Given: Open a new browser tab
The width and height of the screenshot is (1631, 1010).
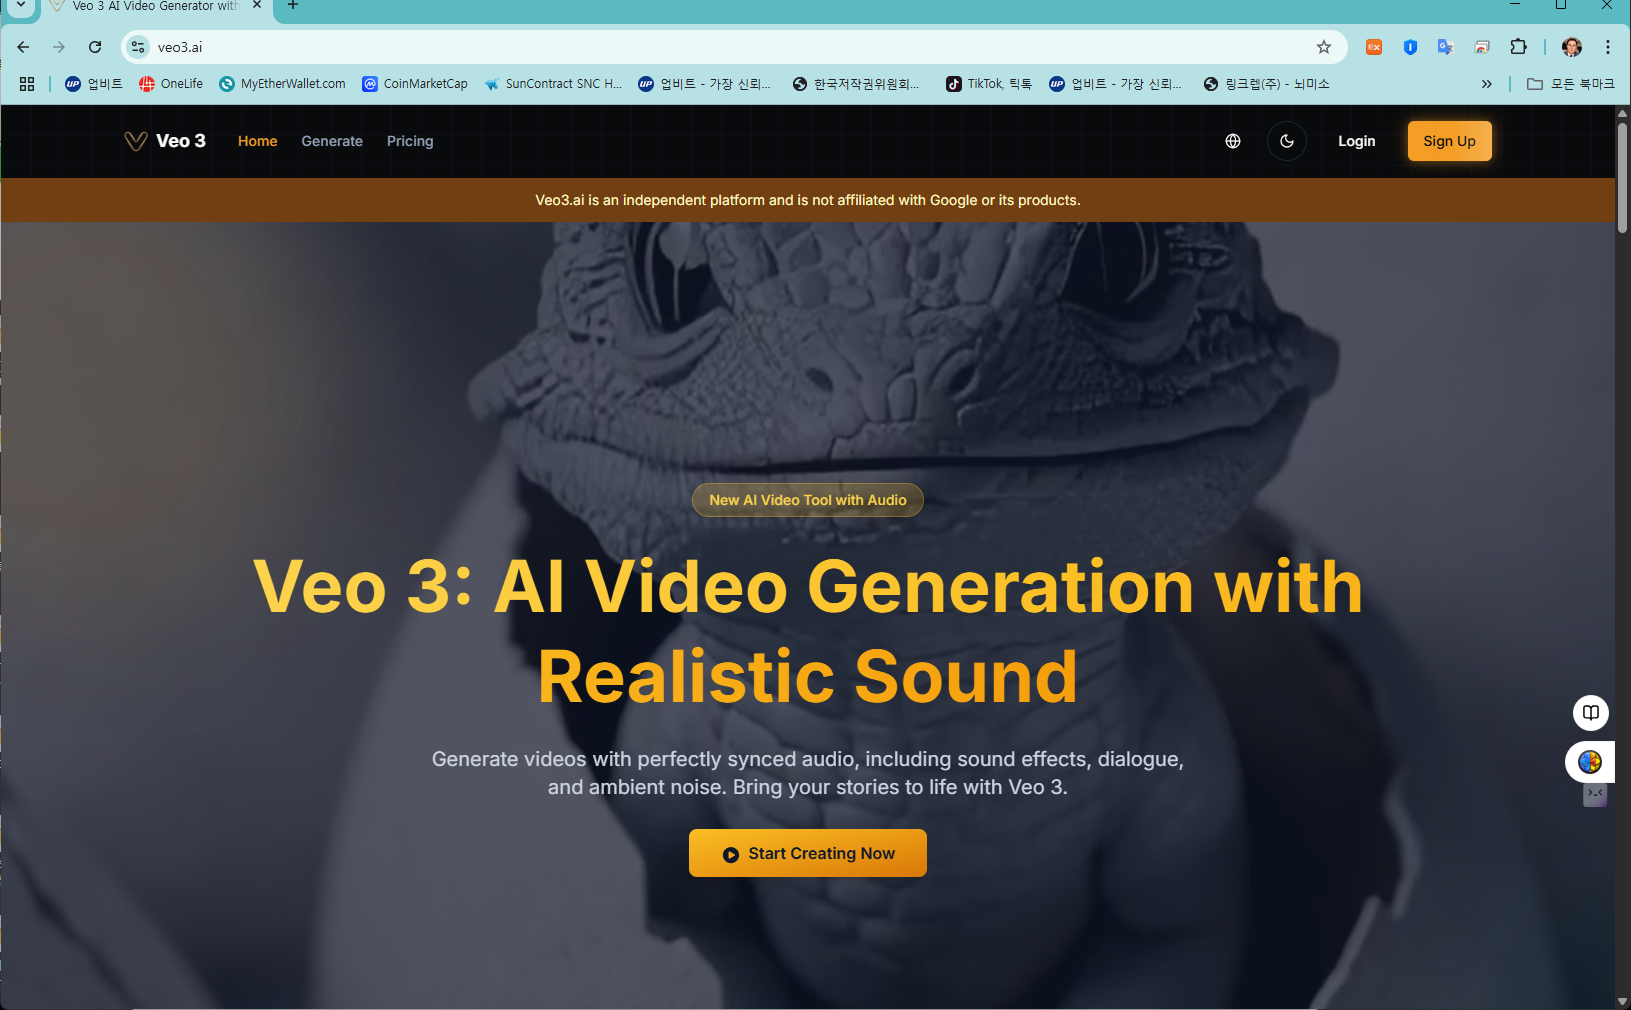Looking at the screenshot, I should (x=293, y=5).
